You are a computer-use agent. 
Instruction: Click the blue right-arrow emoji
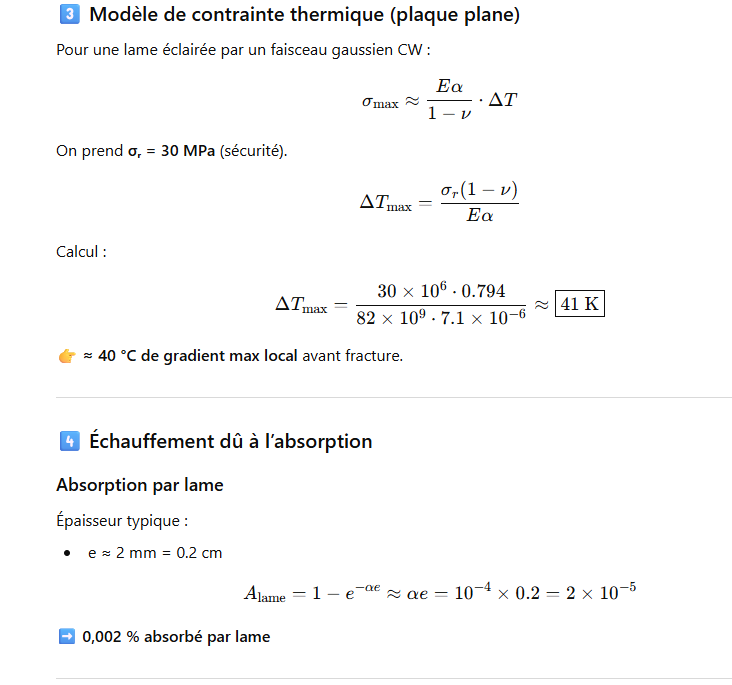[67, 636]
